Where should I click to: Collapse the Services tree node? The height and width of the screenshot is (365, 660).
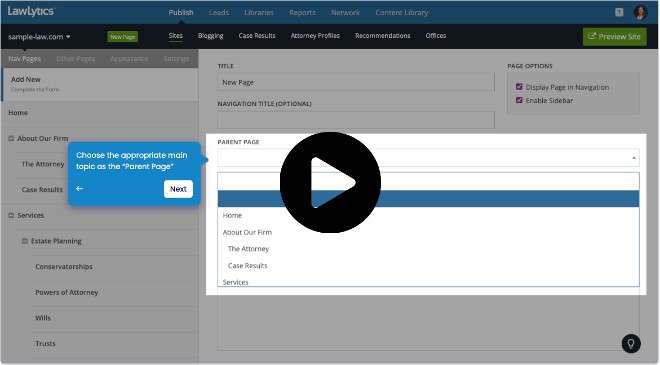11,215
